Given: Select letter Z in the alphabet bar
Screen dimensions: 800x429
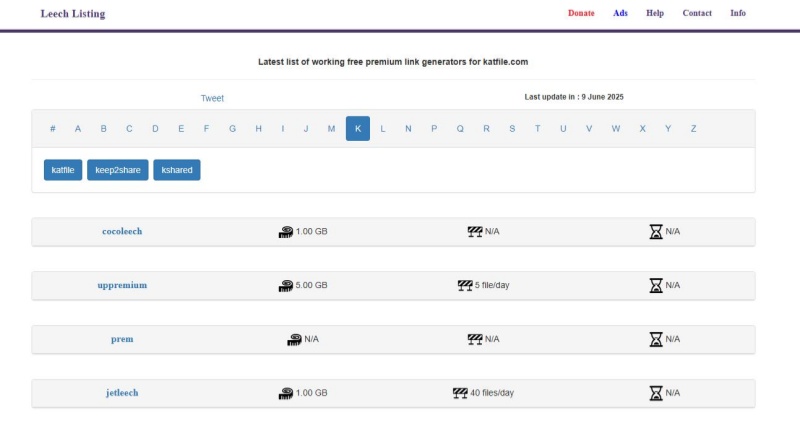Looking at the screenshot, I should (693, 129).
